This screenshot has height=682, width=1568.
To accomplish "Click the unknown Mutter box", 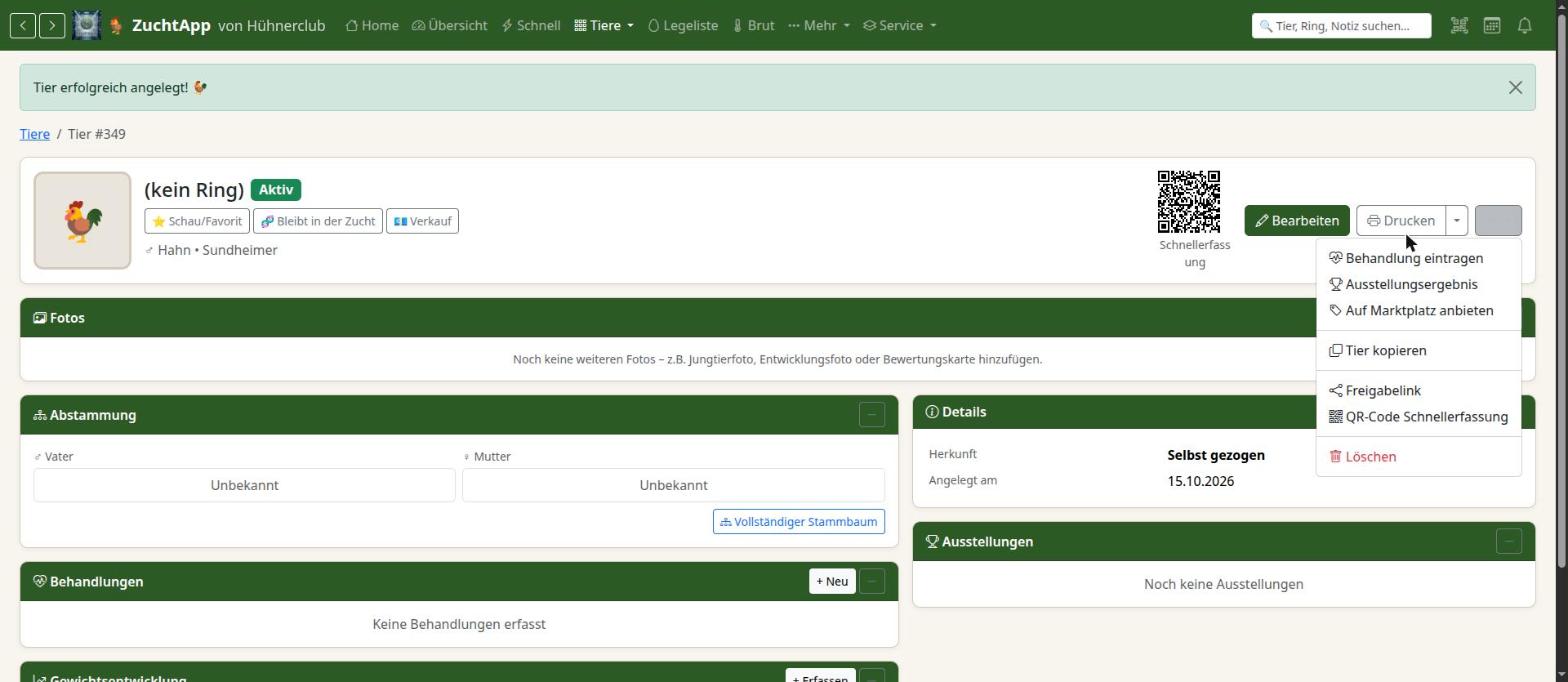I will coord(673,485).
